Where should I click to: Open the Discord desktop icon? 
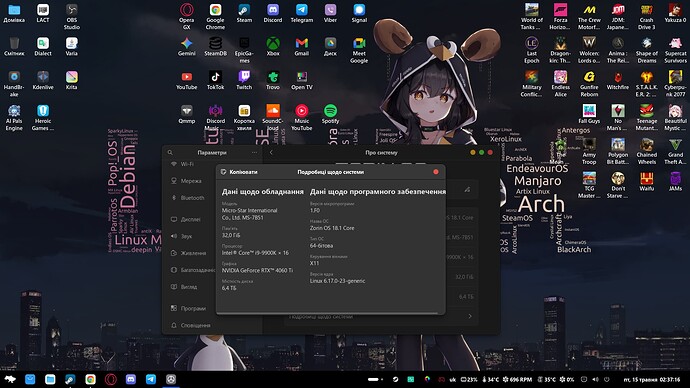click(273, 13)
